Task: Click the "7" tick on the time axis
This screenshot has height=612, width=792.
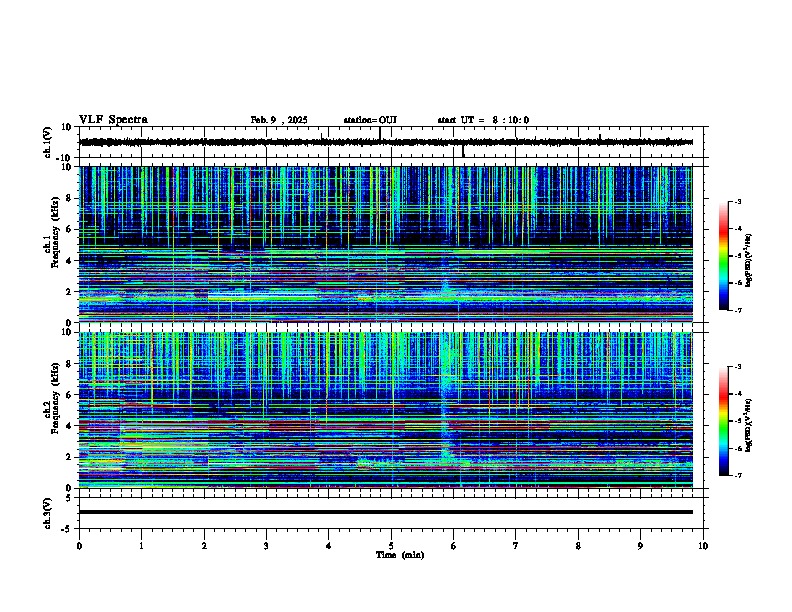Action: (516, 546)
